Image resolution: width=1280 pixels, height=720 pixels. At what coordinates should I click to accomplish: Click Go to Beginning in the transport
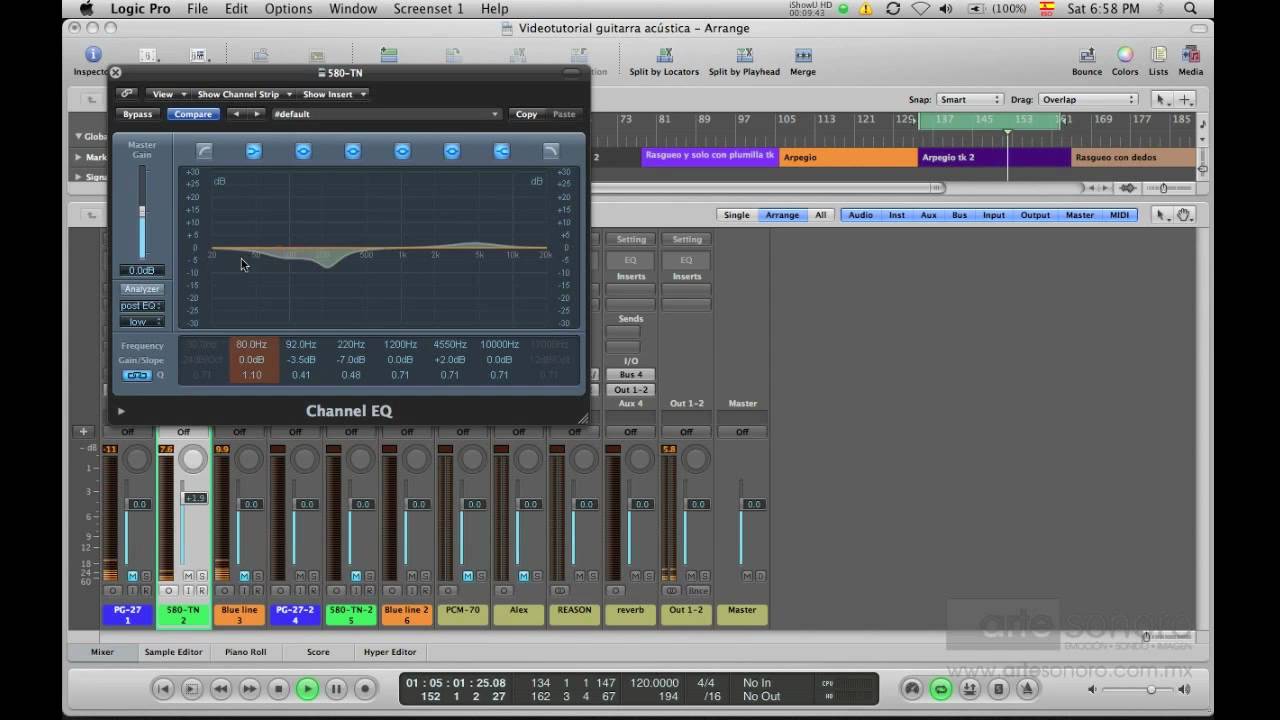[163, 688]
